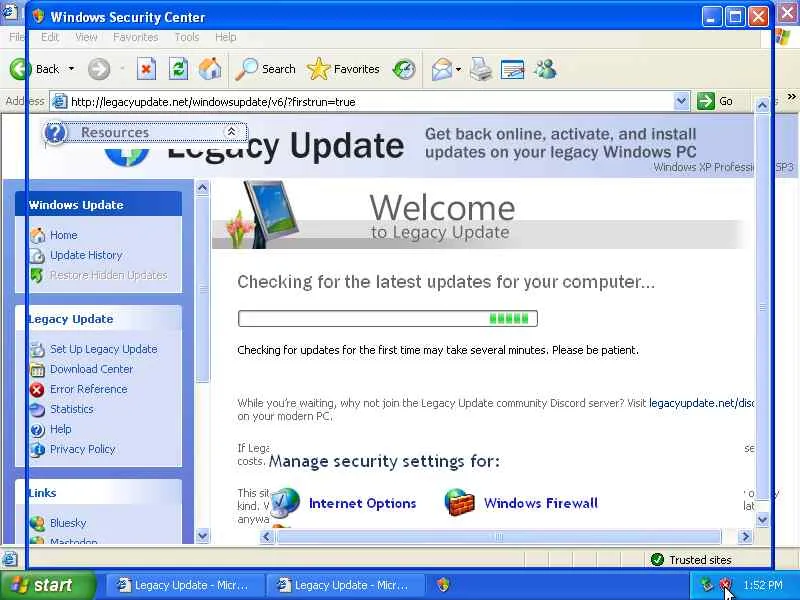Stop page loading with red X icon
This screenshot has height=600, width=800.
146,69
